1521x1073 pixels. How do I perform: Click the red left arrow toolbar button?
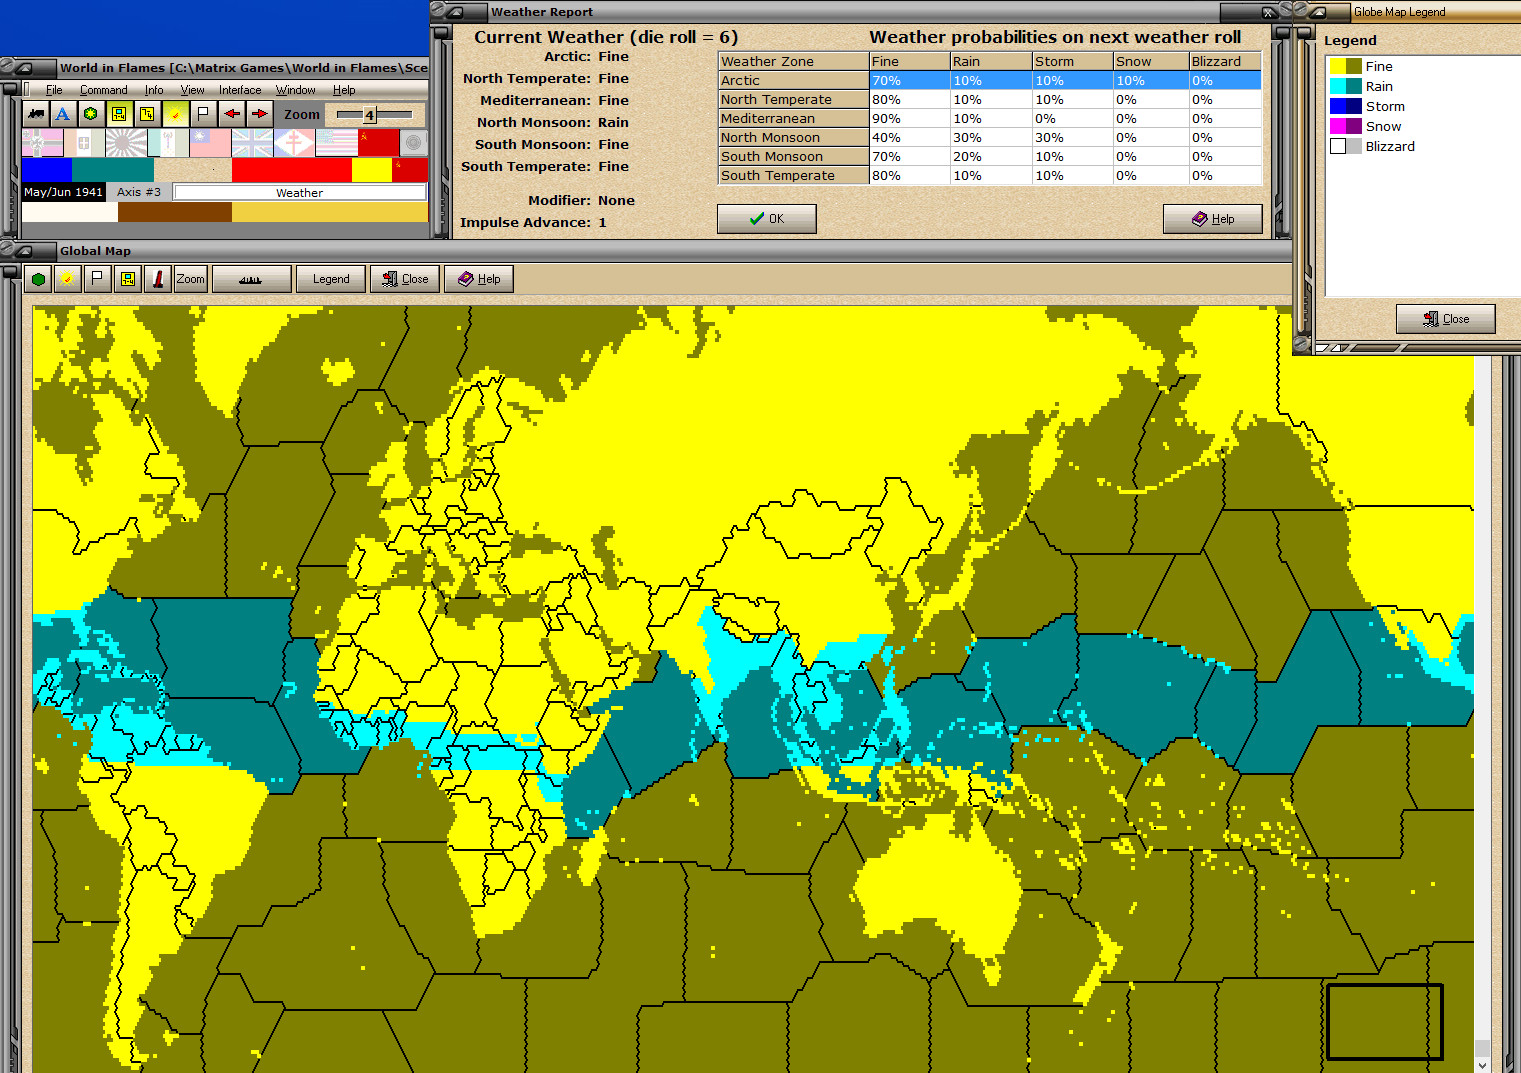pyautogui.click(x=232, y=114)
